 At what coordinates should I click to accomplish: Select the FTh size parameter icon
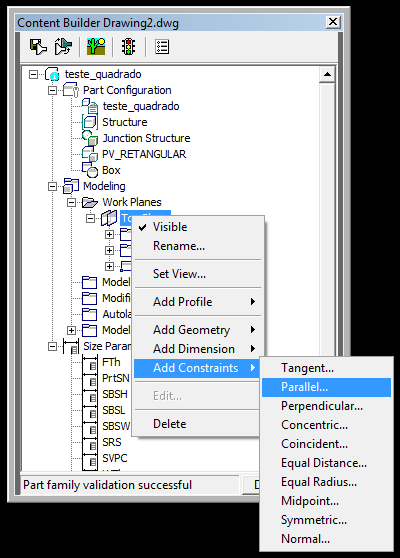pyautogui.click(x=90, y=362)
